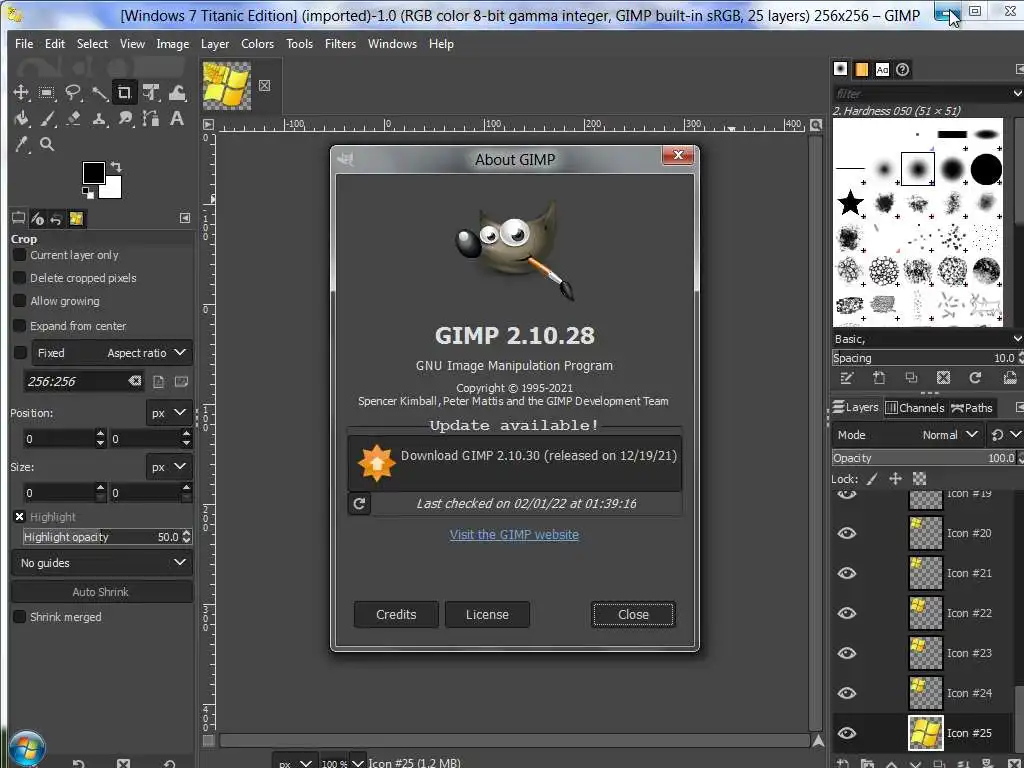1024x768 pixels.
Task: Toggle the Fixed aspect ratio checkbox
Action: 20,353
